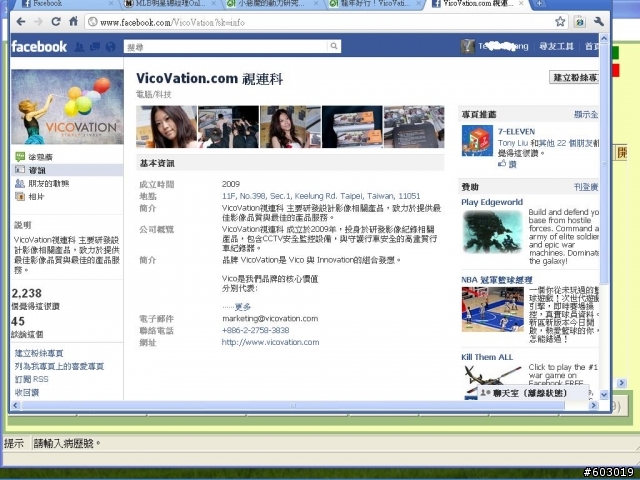Open the new tab plus button
Screen dimensions: 640x480
click(539, 4)
